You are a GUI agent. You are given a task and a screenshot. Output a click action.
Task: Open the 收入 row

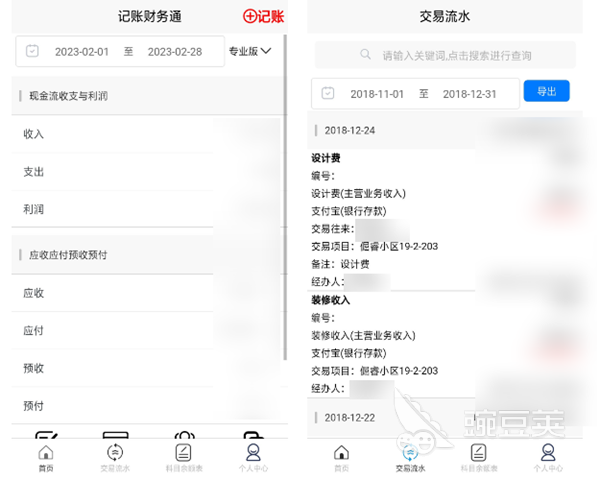[34, 134]
